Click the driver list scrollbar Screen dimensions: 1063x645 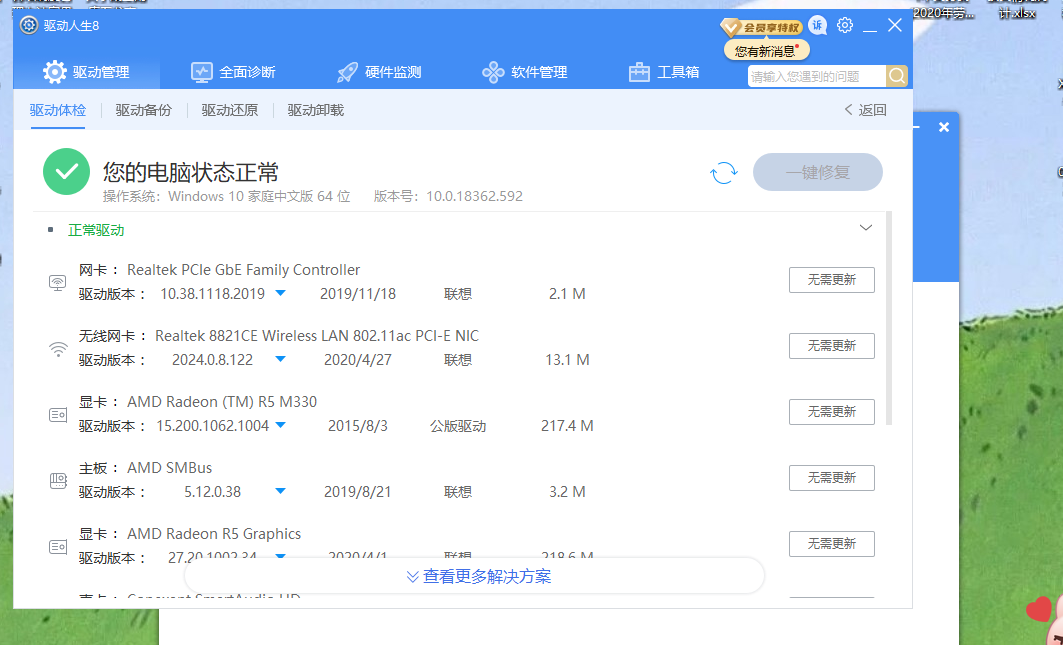[x=889, y=319]
